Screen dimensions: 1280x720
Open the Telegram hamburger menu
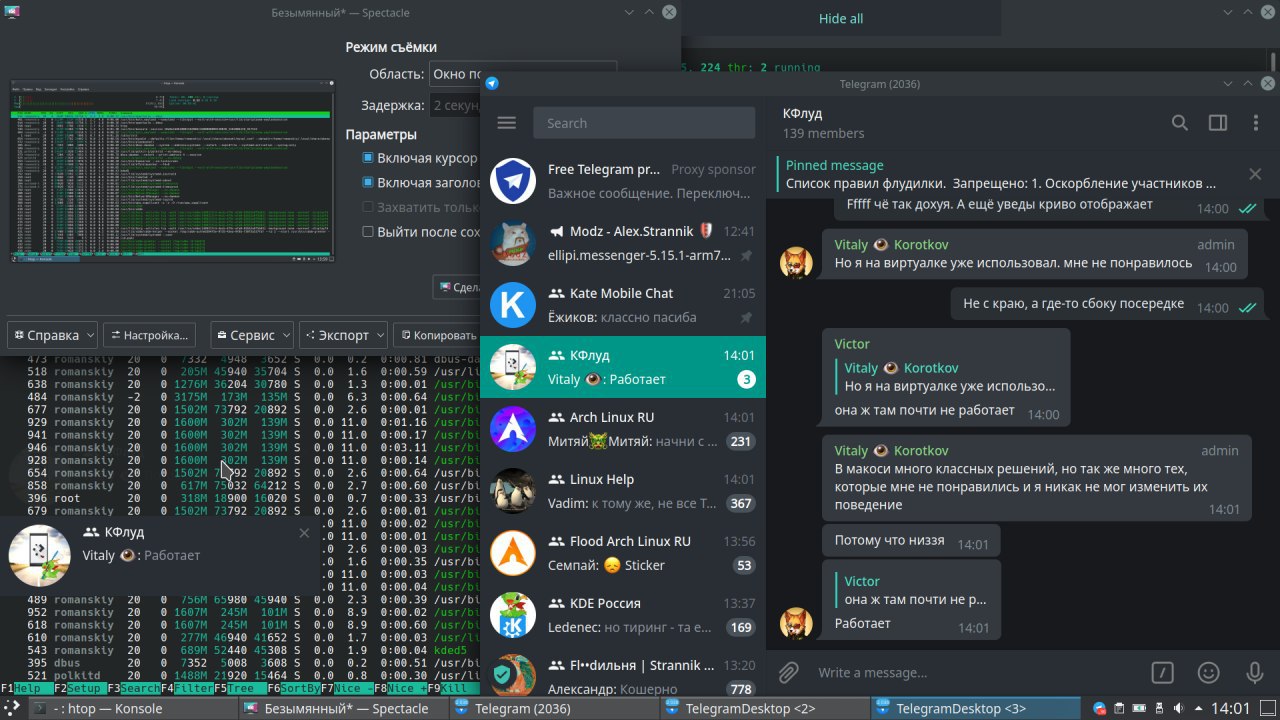pos(506,123)
